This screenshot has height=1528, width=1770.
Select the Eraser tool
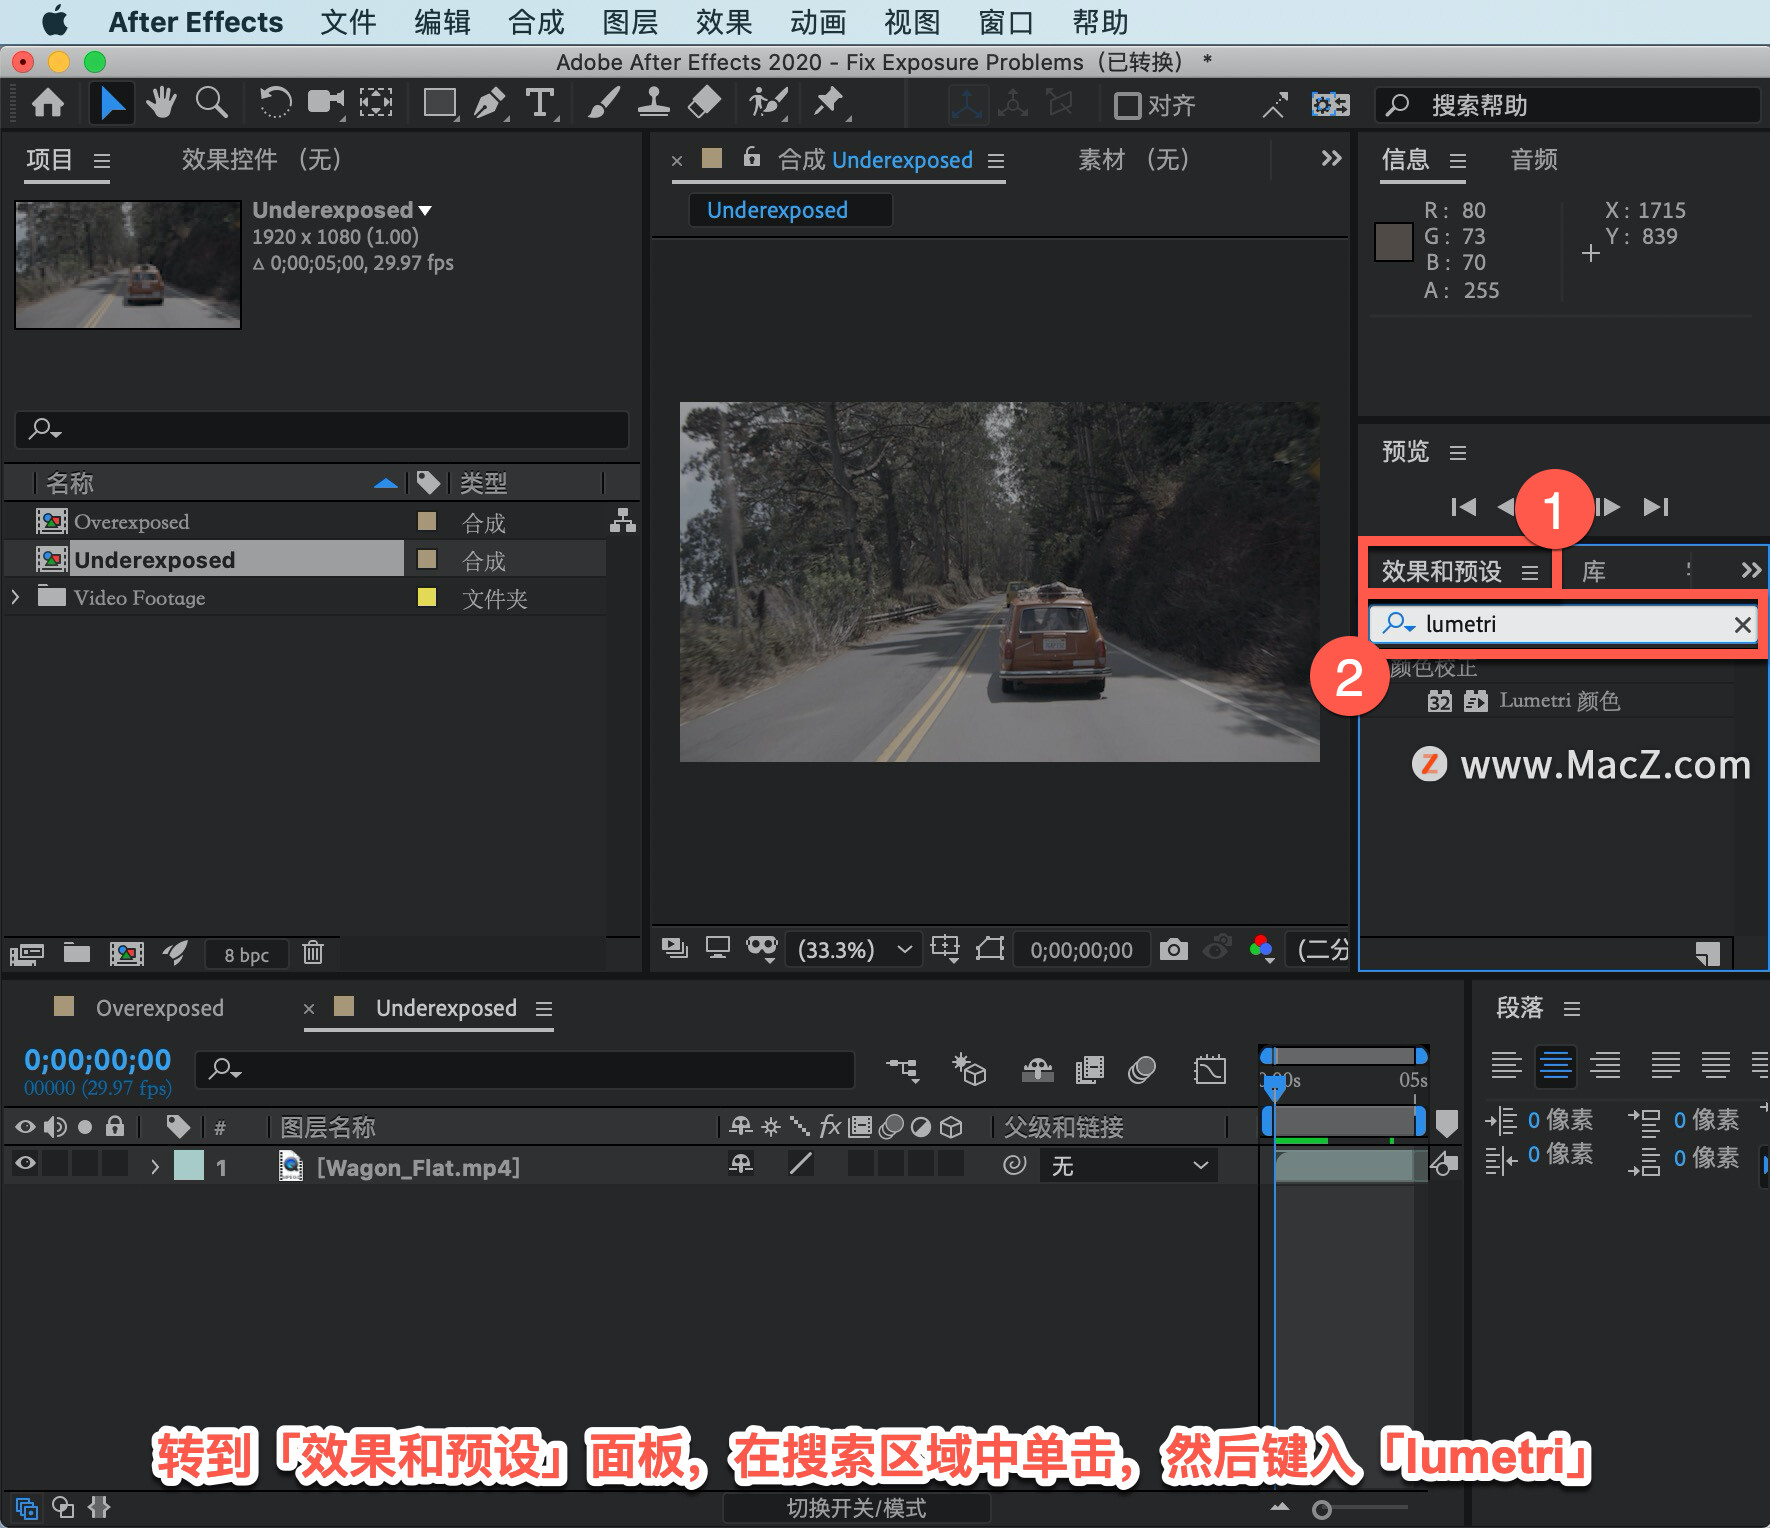[x=704, y=104]
